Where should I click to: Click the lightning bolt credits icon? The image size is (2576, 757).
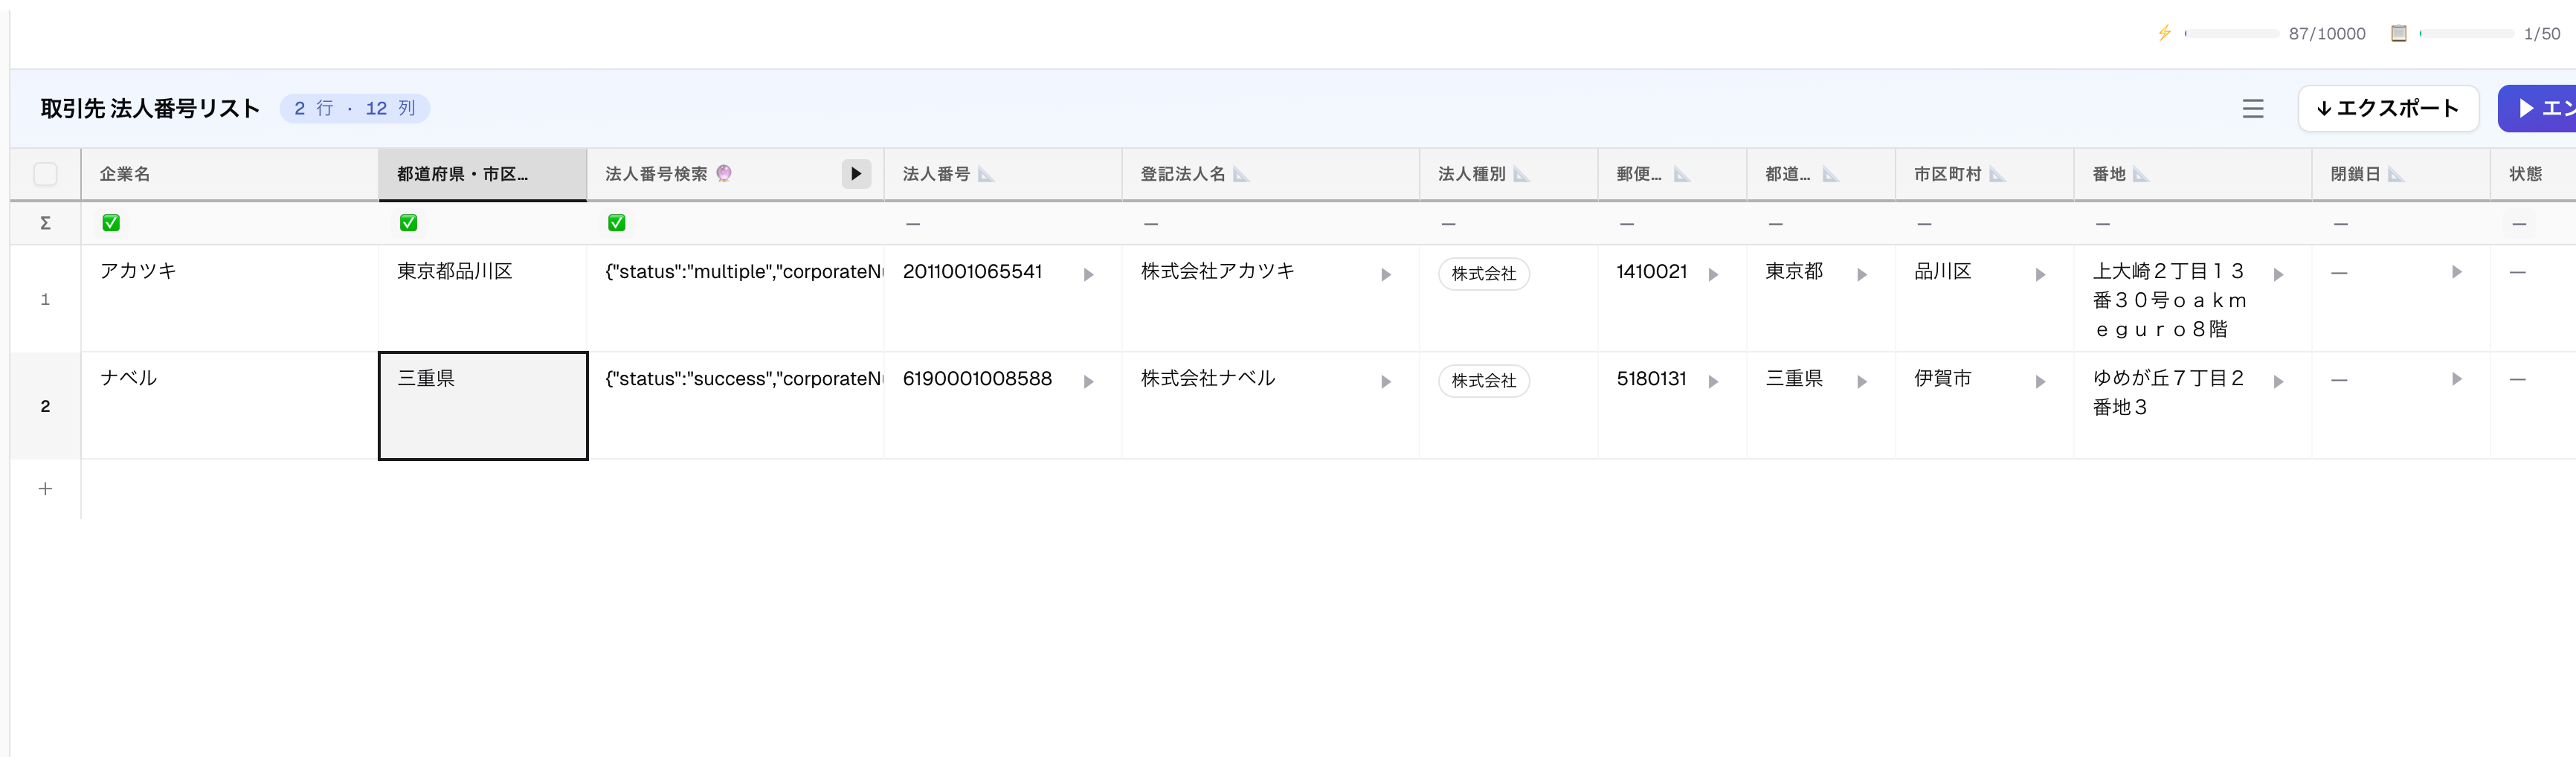click(2163, 33)
